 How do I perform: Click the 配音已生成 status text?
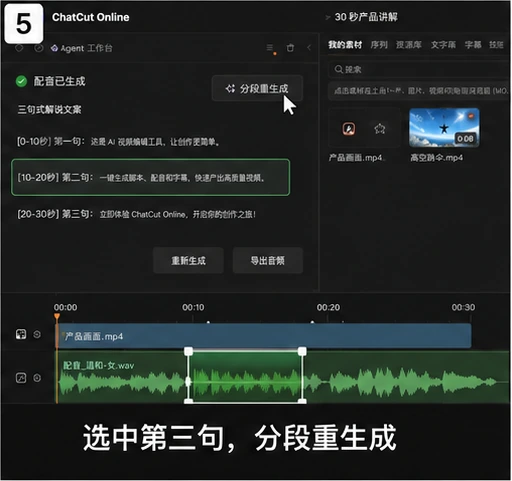pyautogui.click(x=59, y=81)
